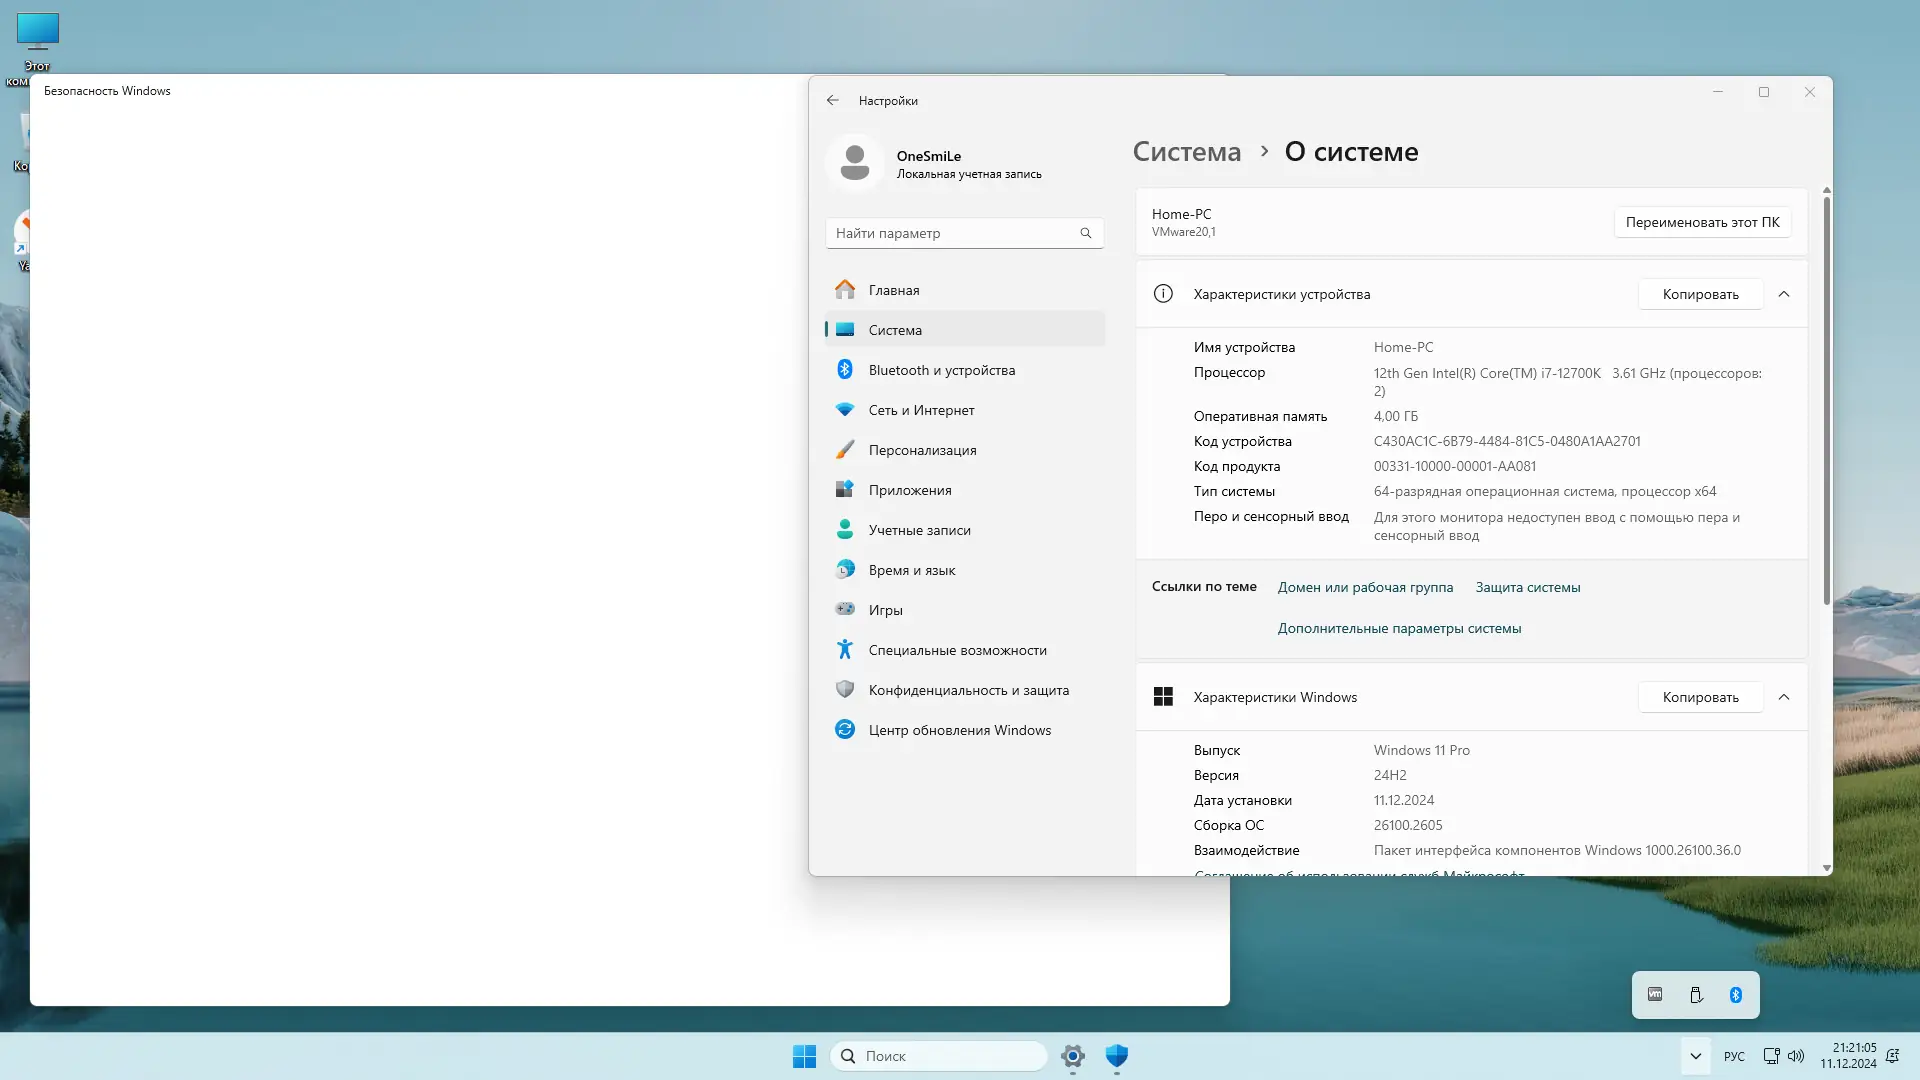Toggle the hidden tray icons chevron
Viewport: 1920px width, 1080px height.
click(1695, 1056)
